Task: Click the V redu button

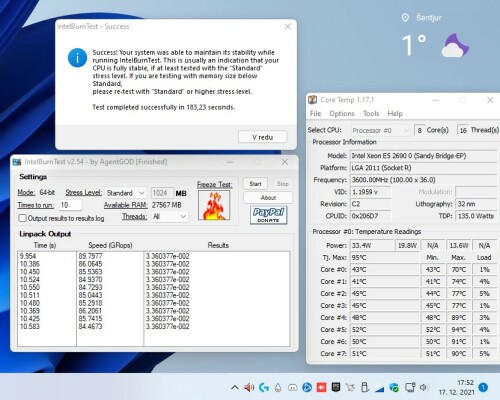Action: [262, 137]
